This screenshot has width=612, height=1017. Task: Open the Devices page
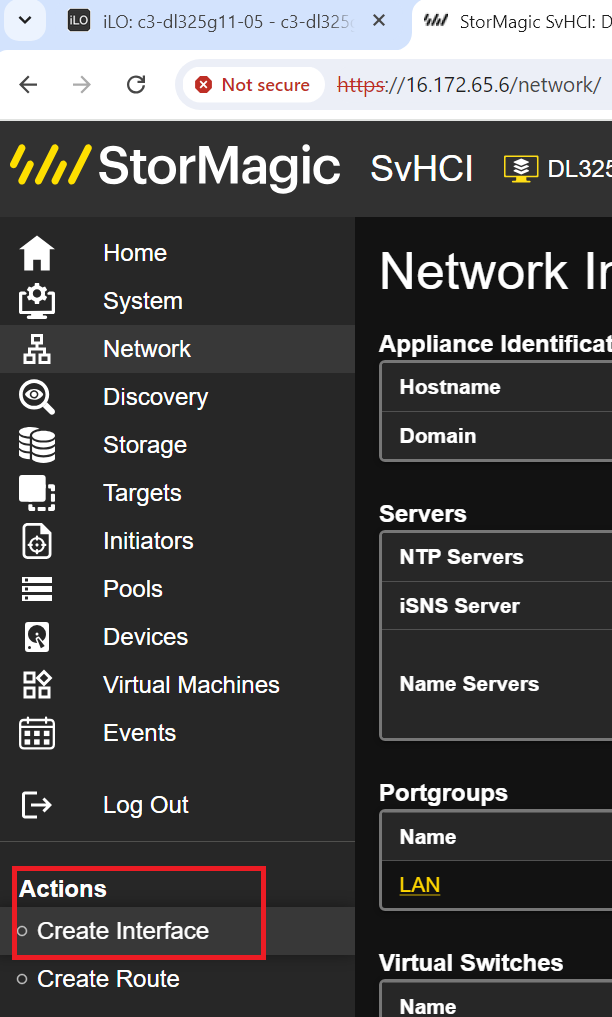click(x=145, y=637)
